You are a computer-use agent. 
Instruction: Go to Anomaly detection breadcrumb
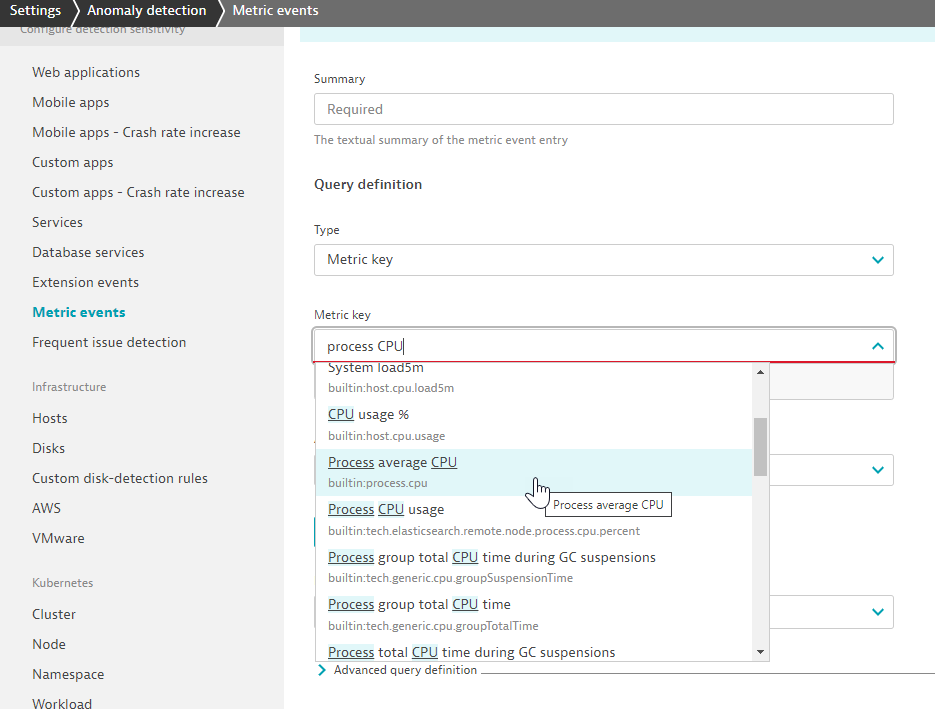pos(146,11)
